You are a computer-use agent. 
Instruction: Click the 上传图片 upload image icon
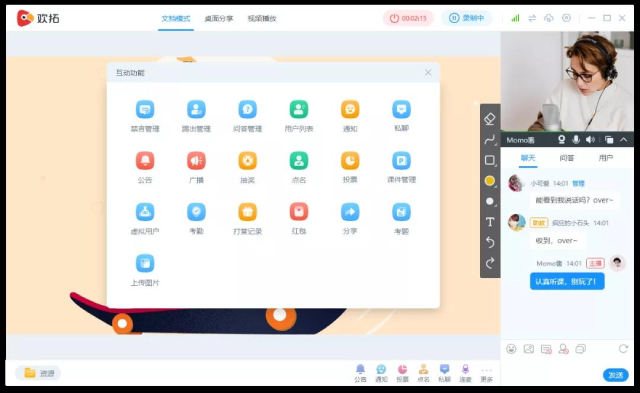point(145,264)
